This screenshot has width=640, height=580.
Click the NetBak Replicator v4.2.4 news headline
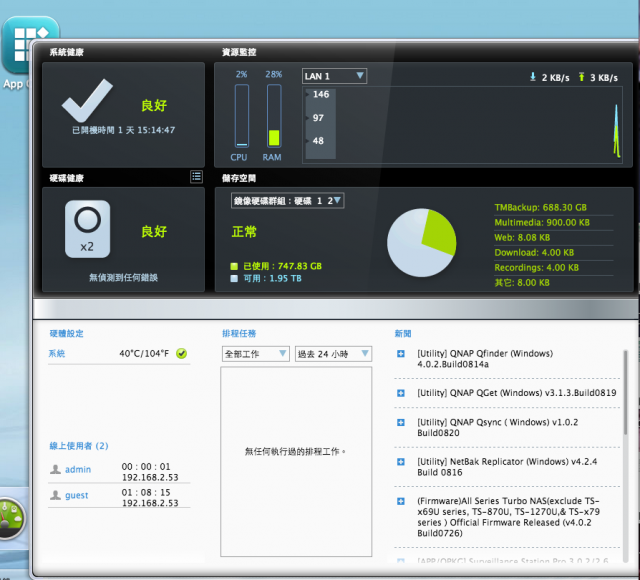[507, 467]
